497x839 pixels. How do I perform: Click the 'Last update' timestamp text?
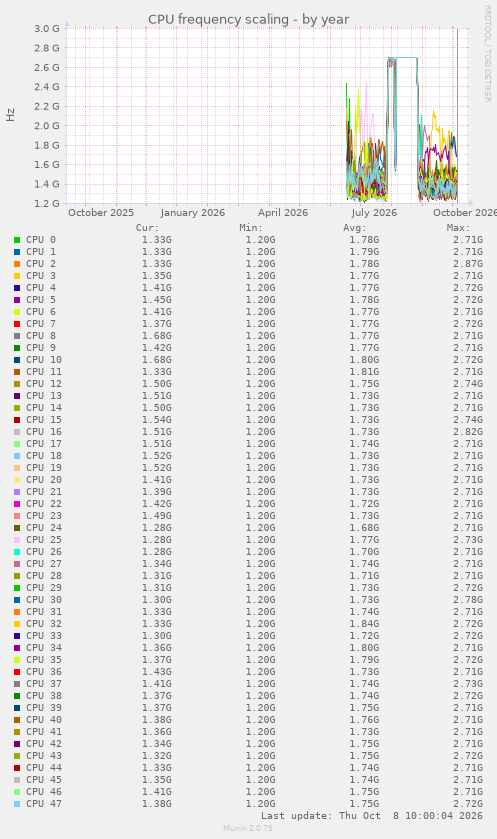pyautogui.click(x=372, y=816)
